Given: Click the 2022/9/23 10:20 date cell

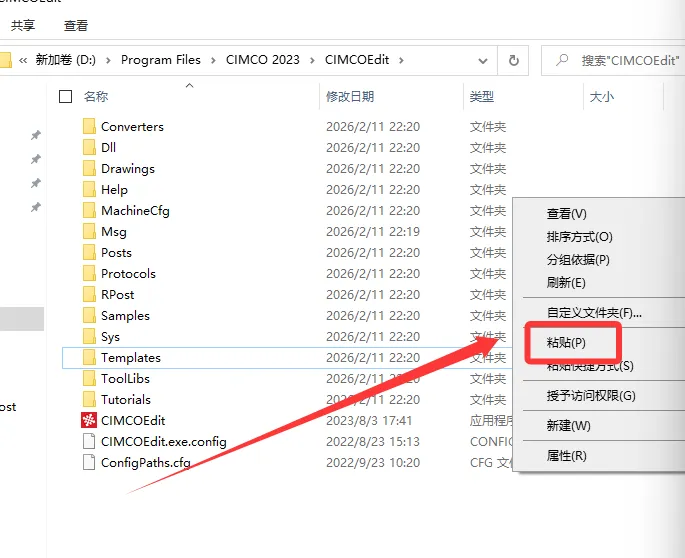Looking at the screenshot, I should tap(373, 462).
